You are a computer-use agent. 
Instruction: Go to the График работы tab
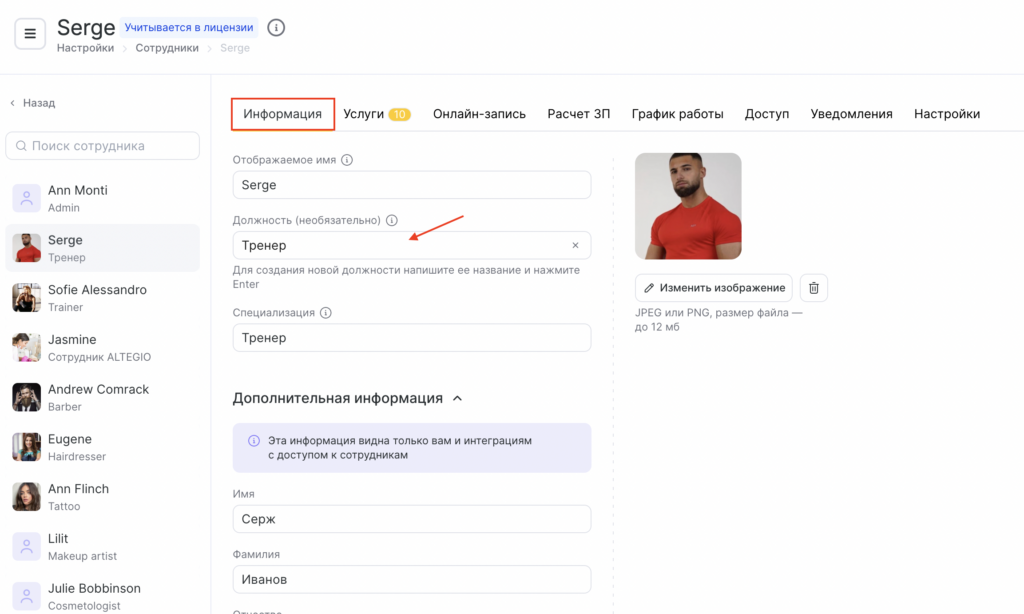click(x=677, y=114)
